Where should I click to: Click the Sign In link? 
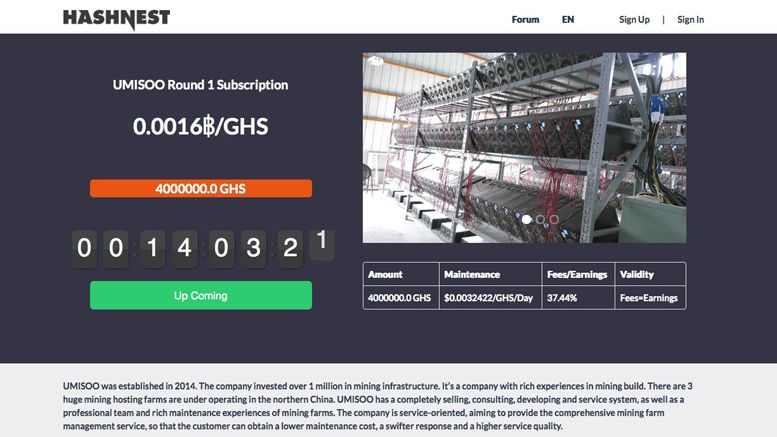[690, 19]
